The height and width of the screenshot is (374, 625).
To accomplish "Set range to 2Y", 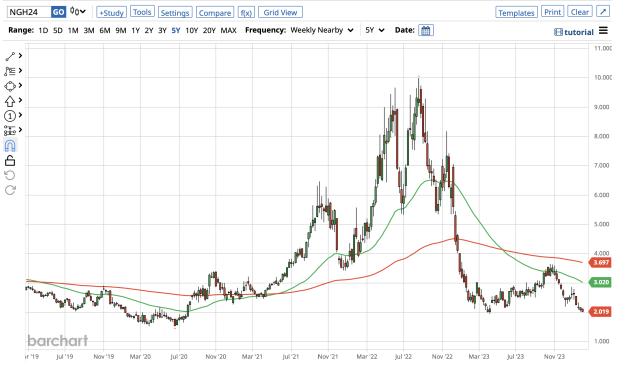I will [149, 30].
